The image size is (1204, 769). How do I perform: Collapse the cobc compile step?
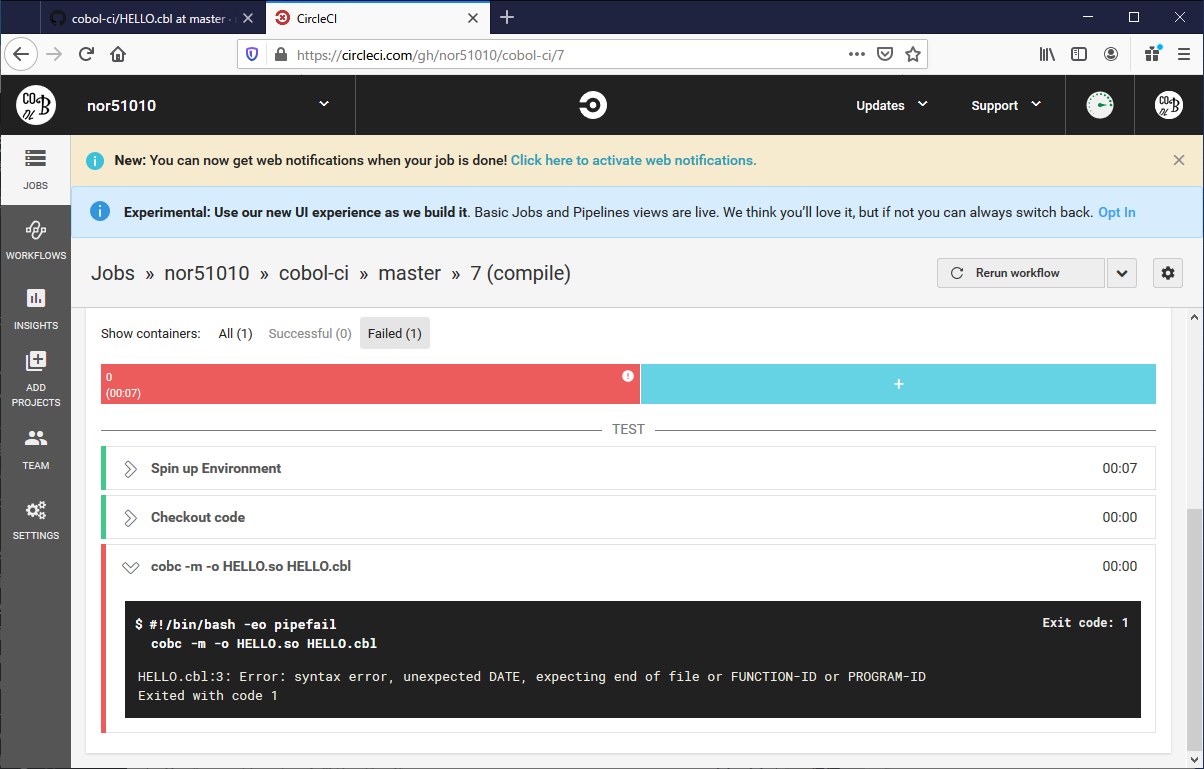point(130,567)
